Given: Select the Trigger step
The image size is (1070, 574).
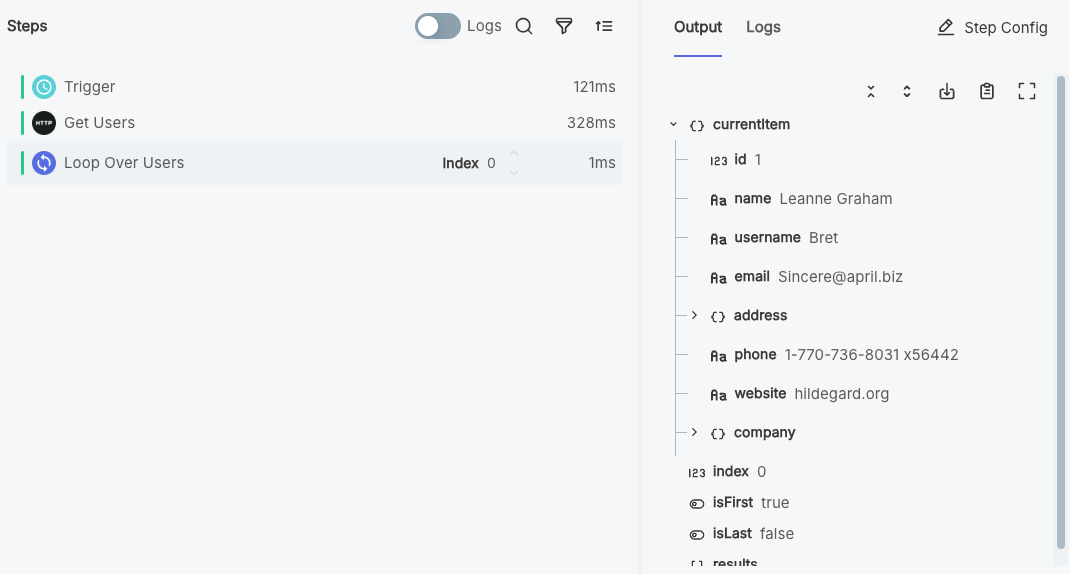Looking at the screenshot, I should [x=90, y=87].
